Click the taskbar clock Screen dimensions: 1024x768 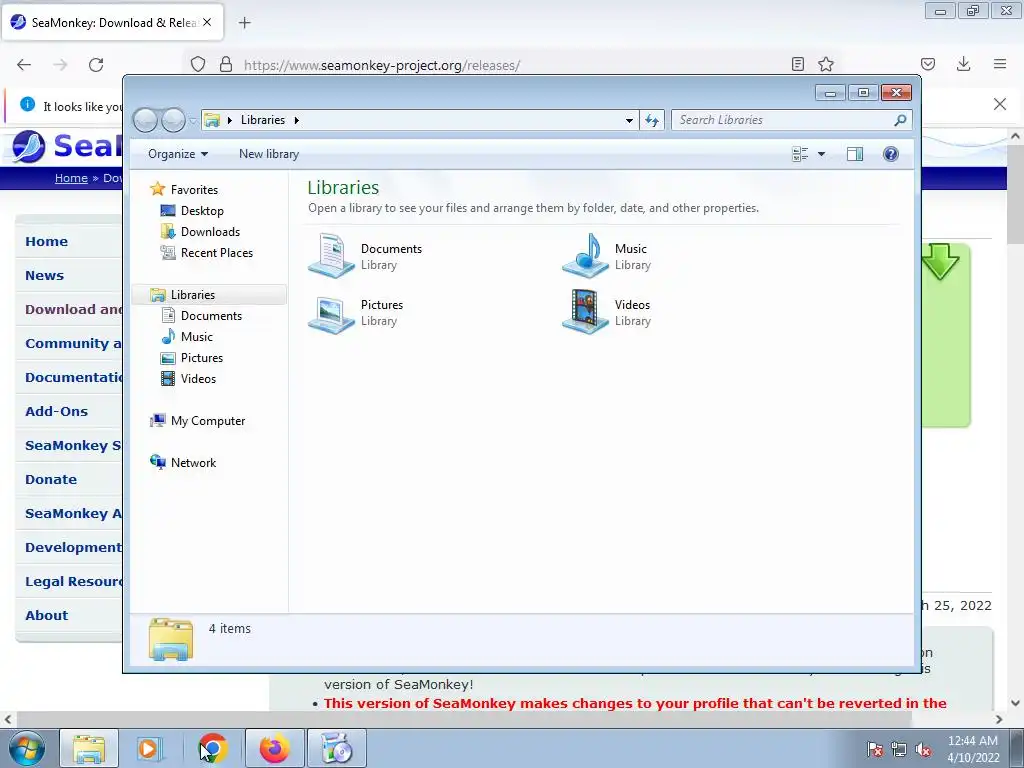[973, 749]
